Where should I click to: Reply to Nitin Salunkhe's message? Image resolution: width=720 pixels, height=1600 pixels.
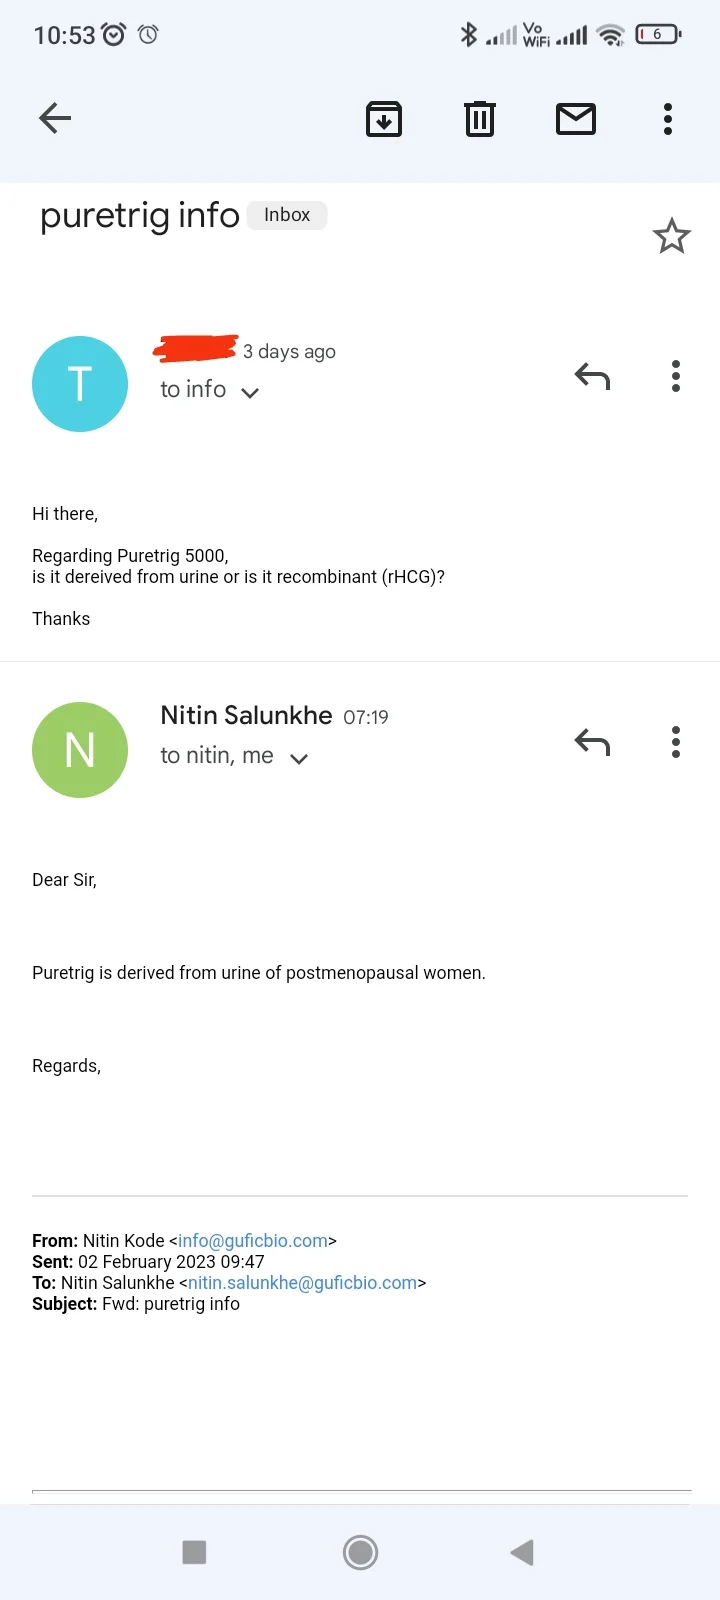pyautogui.click(x=592, y=742)
